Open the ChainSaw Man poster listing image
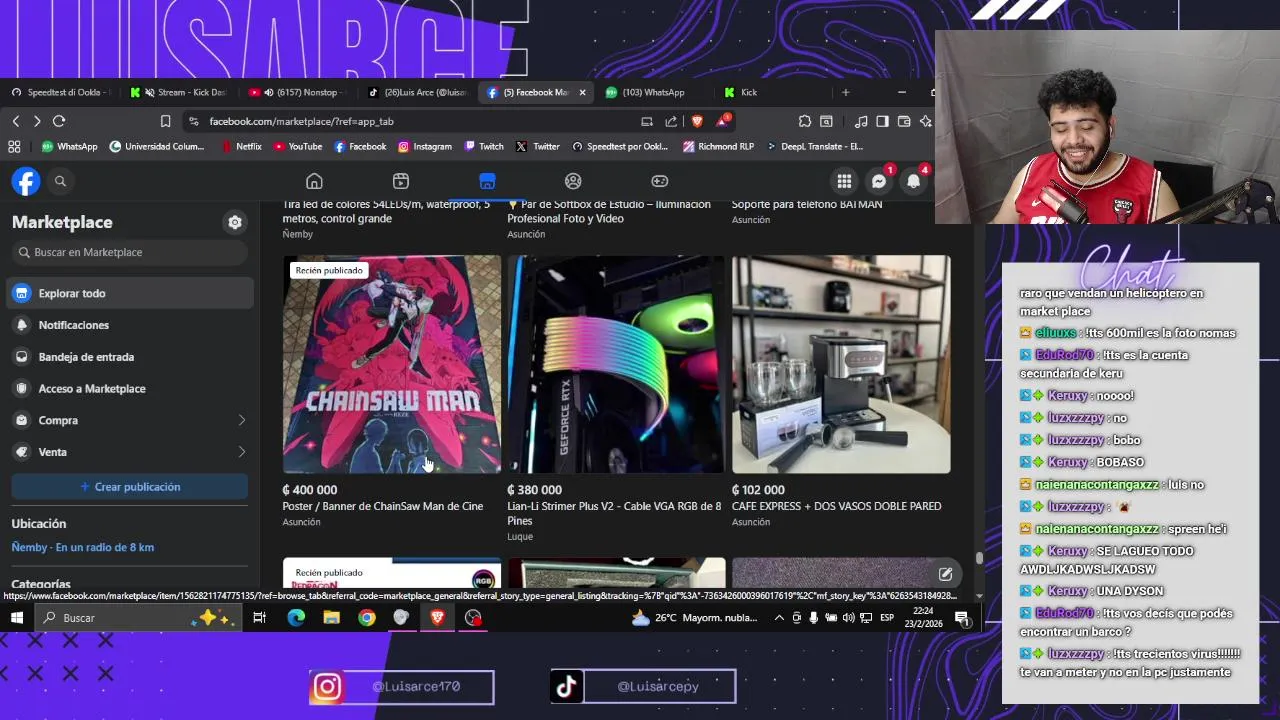This screenshot has width=1280, height=720. [x=392, y=364]
